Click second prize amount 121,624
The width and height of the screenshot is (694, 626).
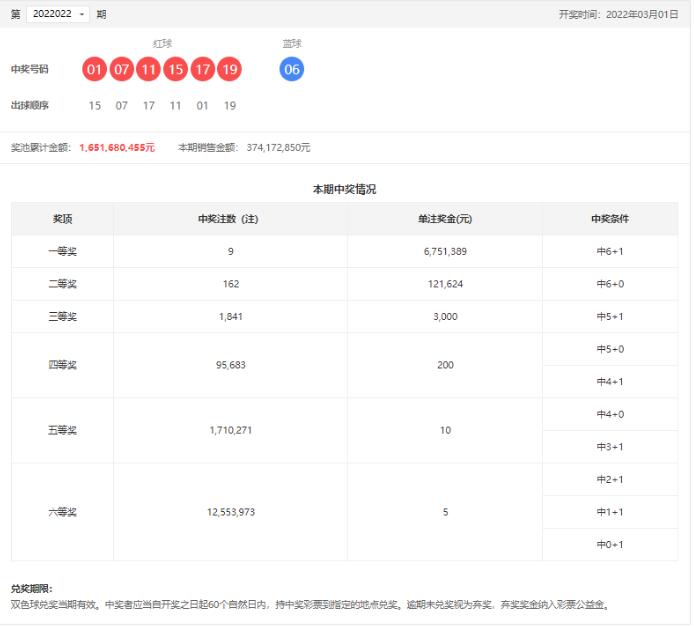pyautogui.click(x=445, y=284)
